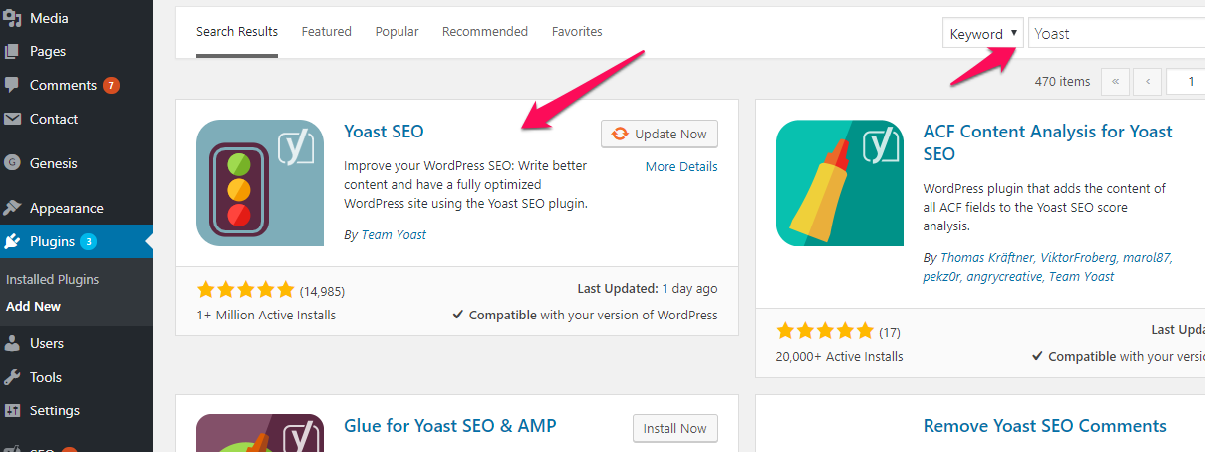1205x453 pixels.
Task: Go to Installed Plugins submenu
Action: [52, 280]
